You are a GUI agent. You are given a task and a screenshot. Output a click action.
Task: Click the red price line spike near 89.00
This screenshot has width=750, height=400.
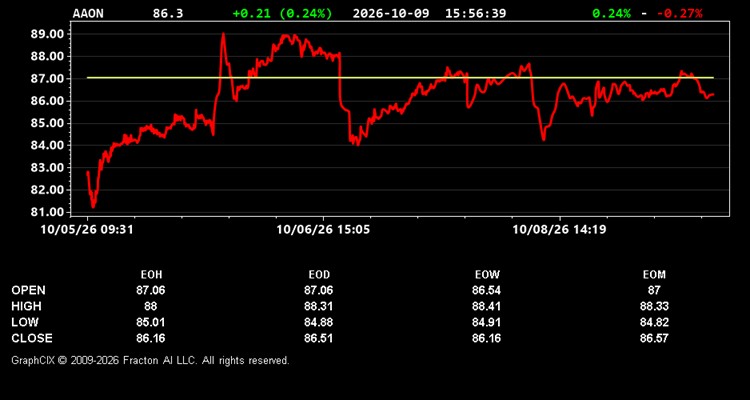(223, 36)
